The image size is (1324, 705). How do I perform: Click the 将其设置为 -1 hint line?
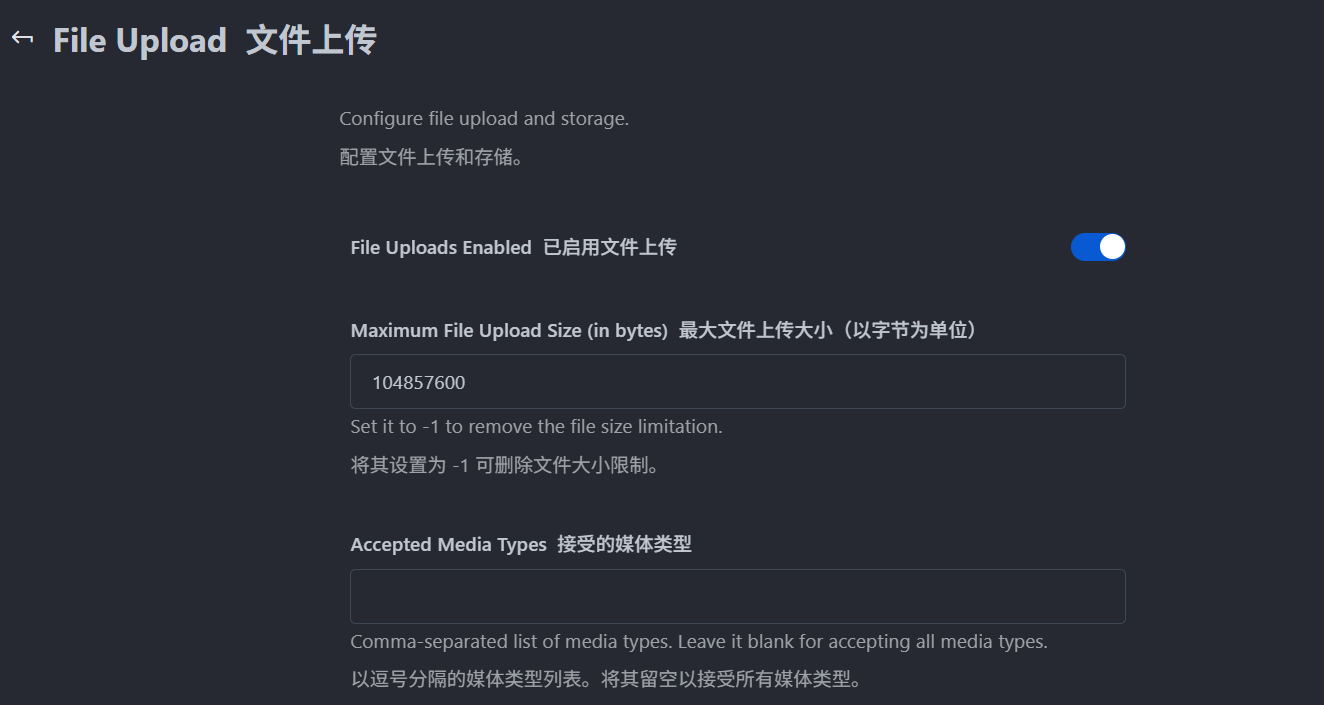(504, 465)
